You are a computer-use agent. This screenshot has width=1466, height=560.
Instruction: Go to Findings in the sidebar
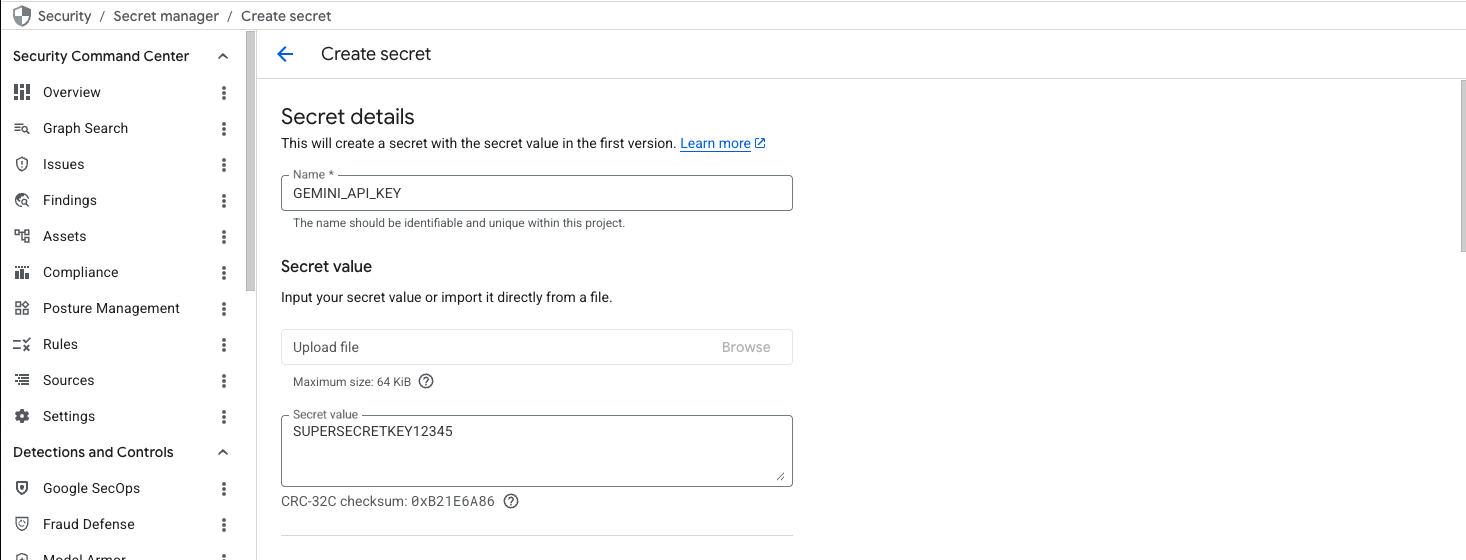70,200
